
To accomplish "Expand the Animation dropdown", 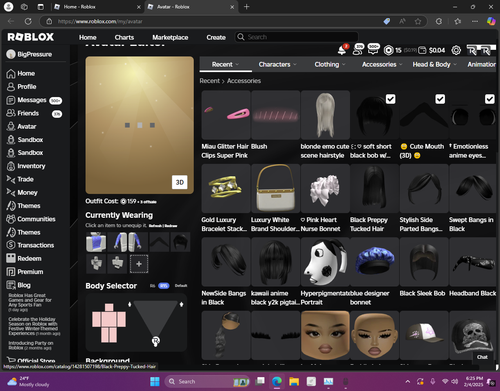I will pos(482,64).
